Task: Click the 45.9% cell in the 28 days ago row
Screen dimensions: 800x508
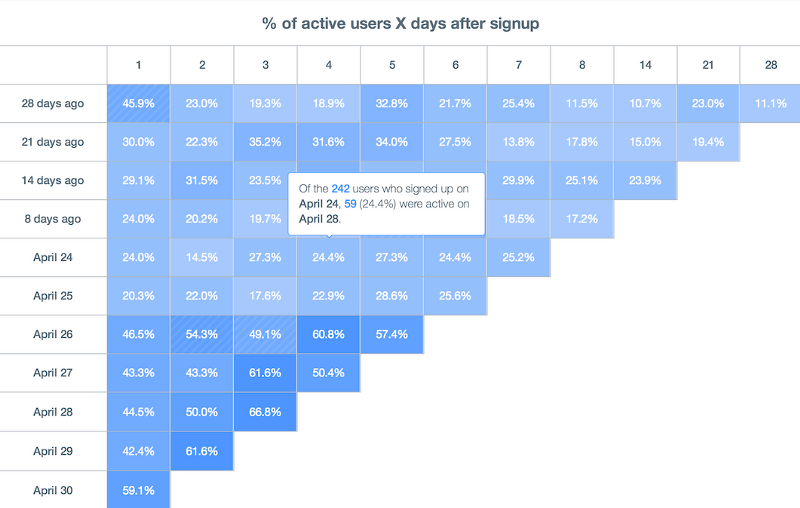Action: pos(138,104)
